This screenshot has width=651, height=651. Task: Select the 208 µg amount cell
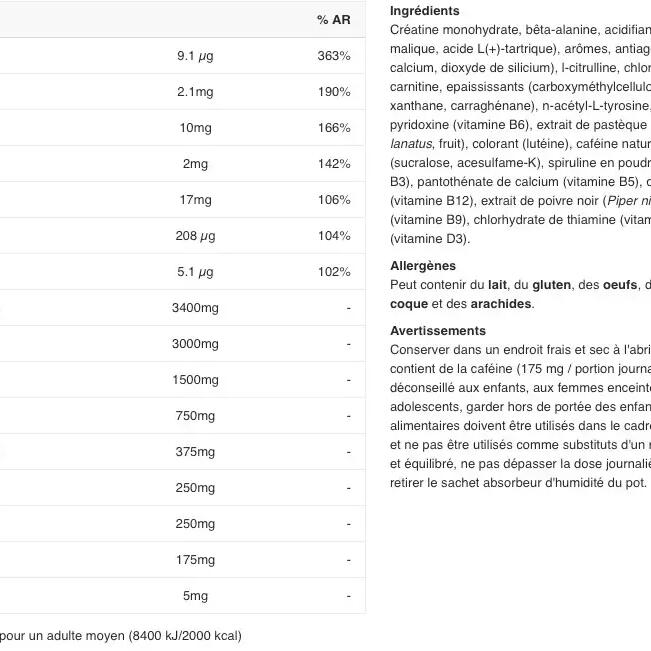coord(195,236)
